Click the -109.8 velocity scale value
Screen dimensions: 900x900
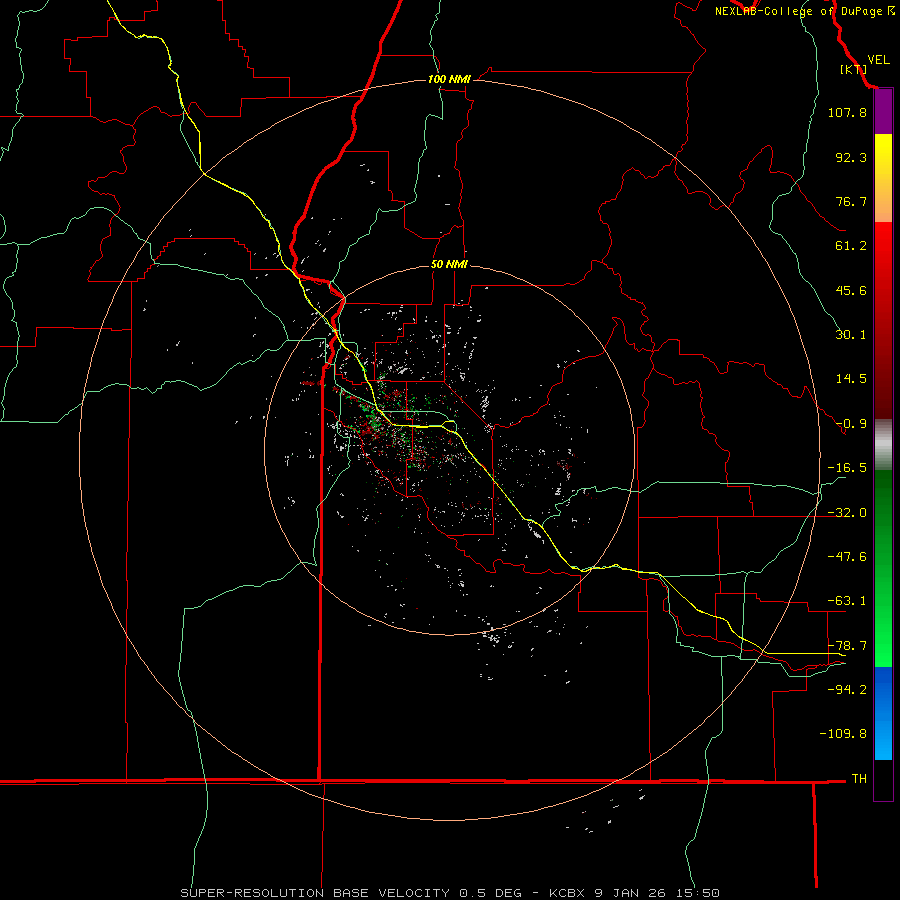843,734
